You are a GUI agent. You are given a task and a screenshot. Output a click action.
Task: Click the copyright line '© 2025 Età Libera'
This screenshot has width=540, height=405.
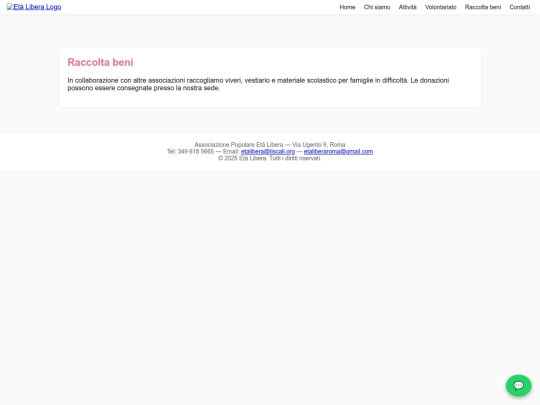(270, 158)
